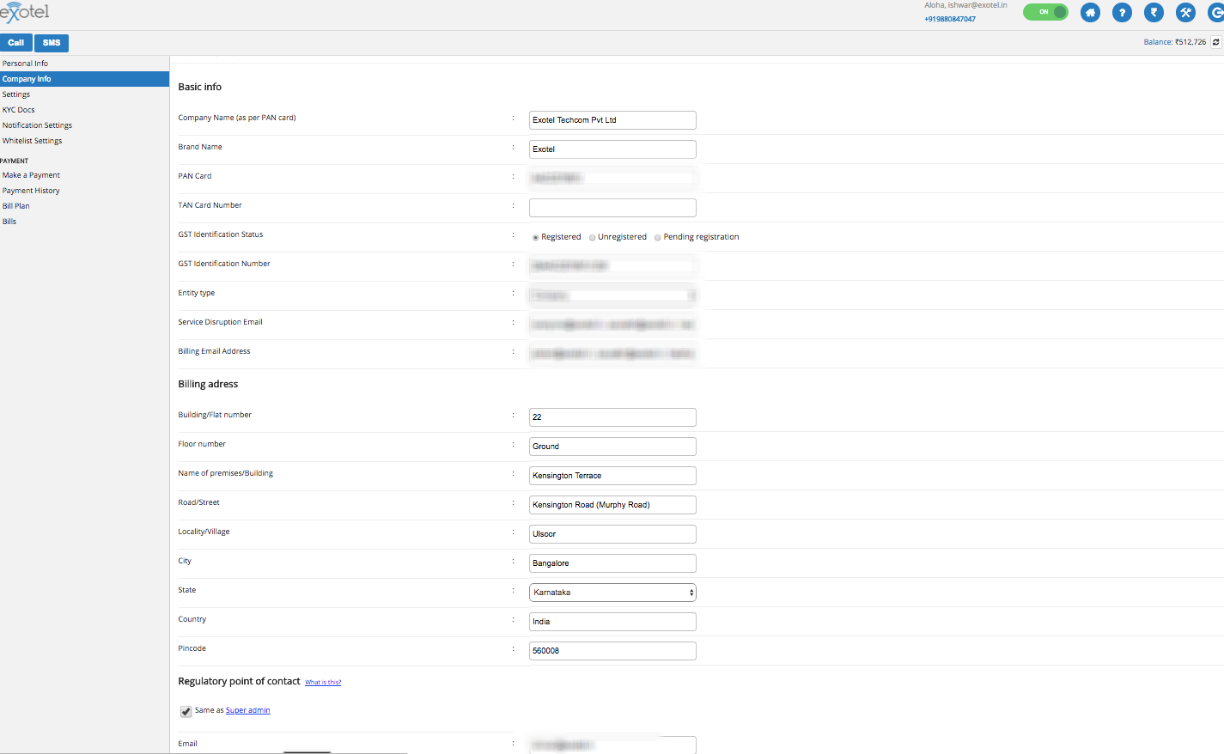Click the Locality/Village field
The width and height of the screenshot is (1224, 754).
pyautogui.click(x=612, y=534)
